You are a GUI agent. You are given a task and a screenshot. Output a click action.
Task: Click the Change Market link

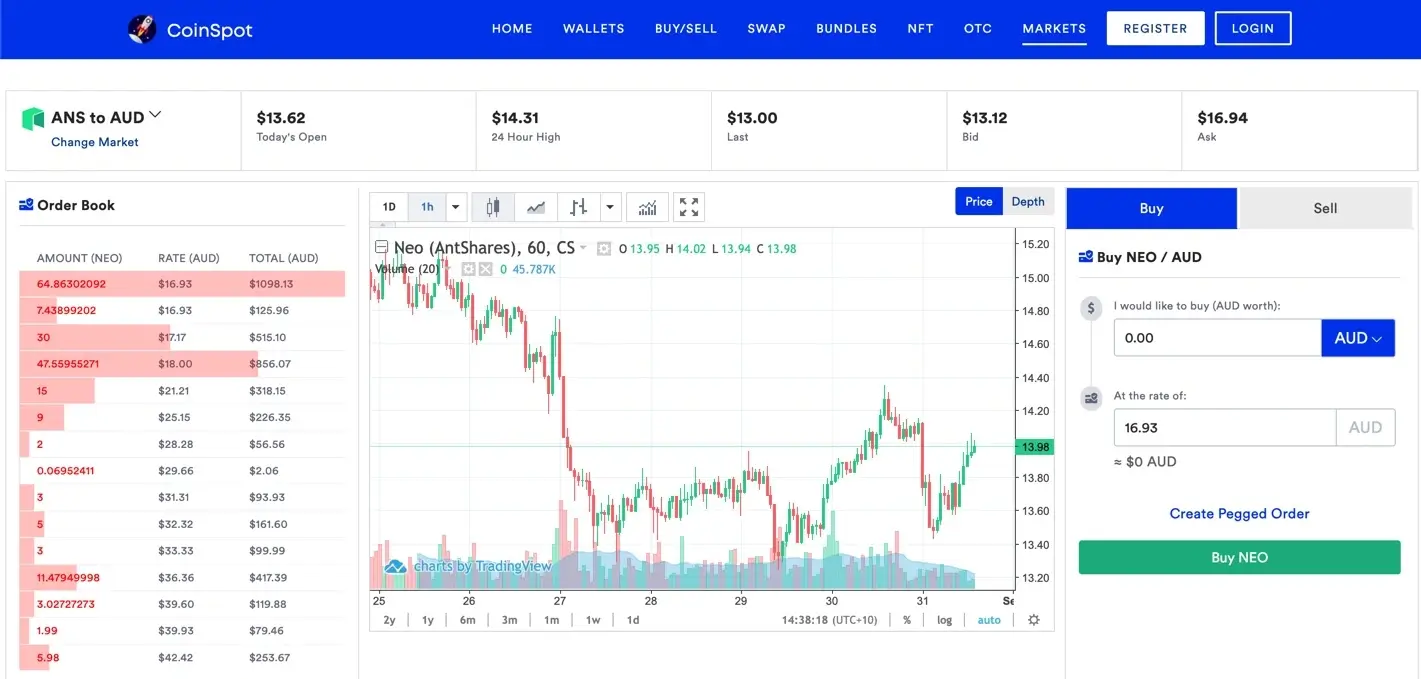[95, 142]
